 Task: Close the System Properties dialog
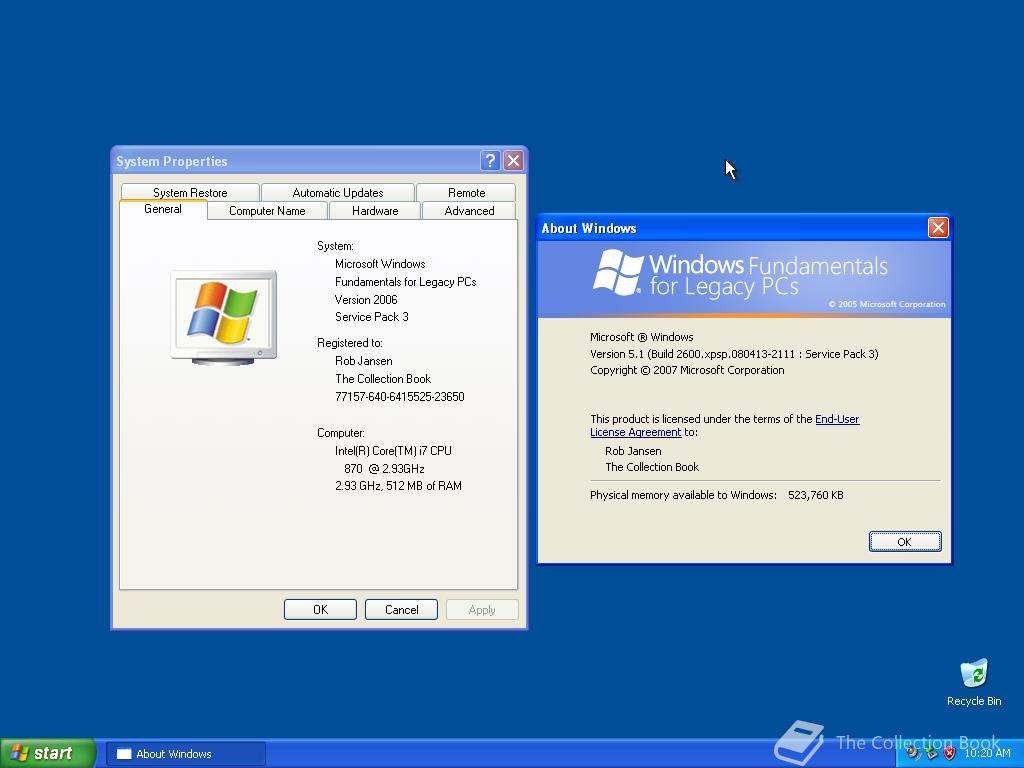[513, 161]
